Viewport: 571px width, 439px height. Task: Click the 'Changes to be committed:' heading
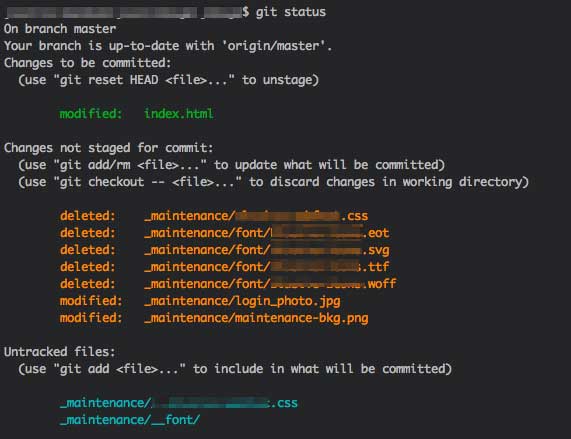(87, 63)
